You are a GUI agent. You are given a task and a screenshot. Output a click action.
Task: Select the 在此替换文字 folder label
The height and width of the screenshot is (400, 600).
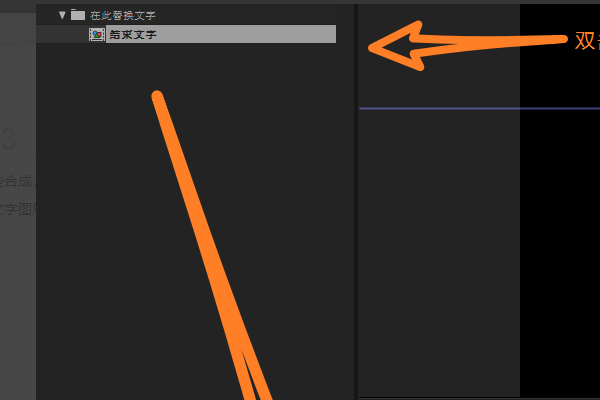[123, 15]
